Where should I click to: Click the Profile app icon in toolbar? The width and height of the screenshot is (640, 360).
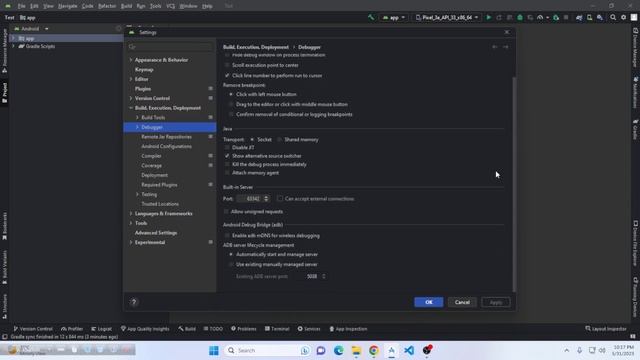[540, 18]
